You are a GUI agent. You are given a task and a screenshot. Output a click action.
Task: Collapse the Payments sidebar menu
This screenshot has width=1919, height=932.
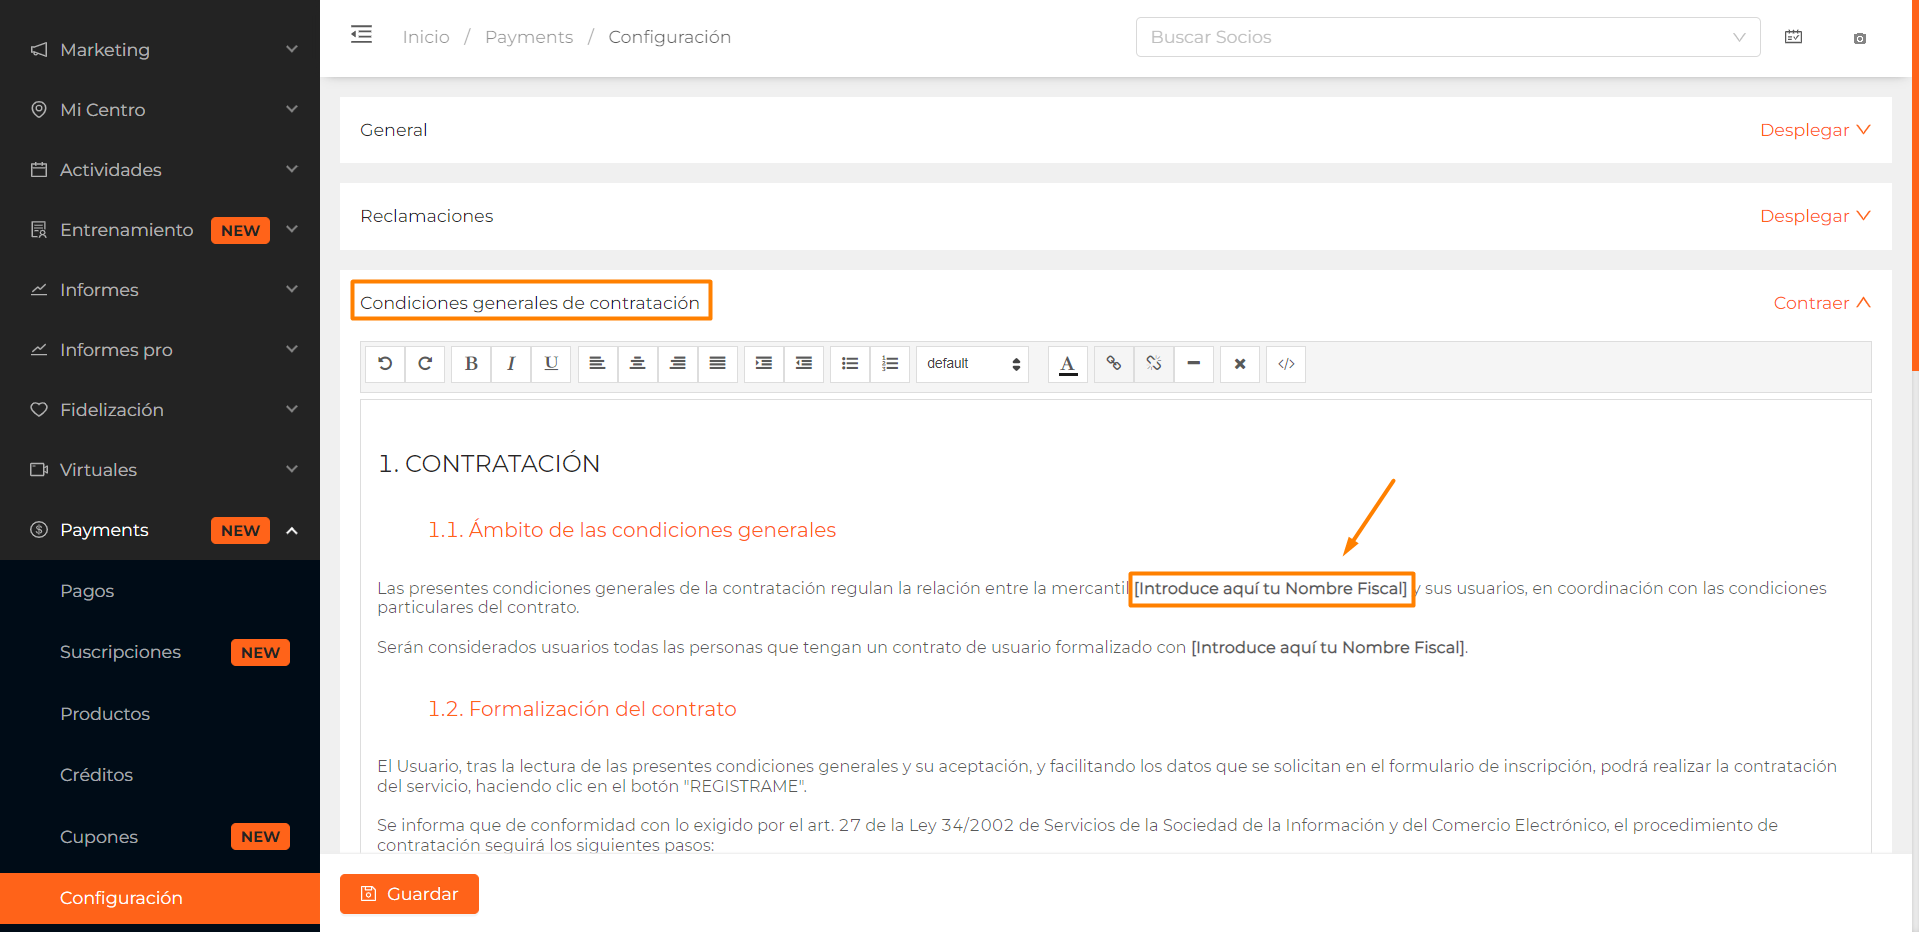[x=160, y=529]
